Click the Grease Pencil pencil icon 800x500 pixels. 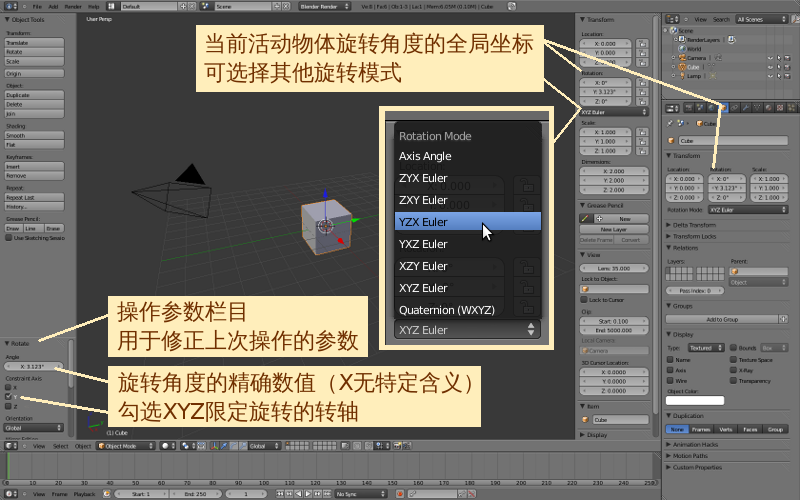pyautogui.click(x=585, y=218)
